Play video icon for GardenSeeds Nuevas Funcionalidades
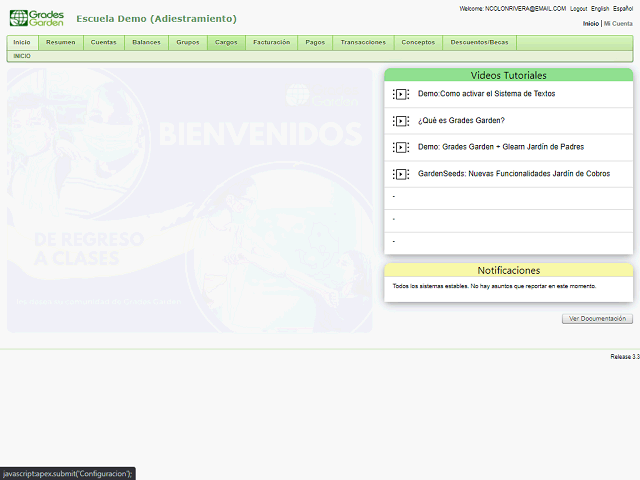The width and height of the screenshot is (640, 480). 401,174
